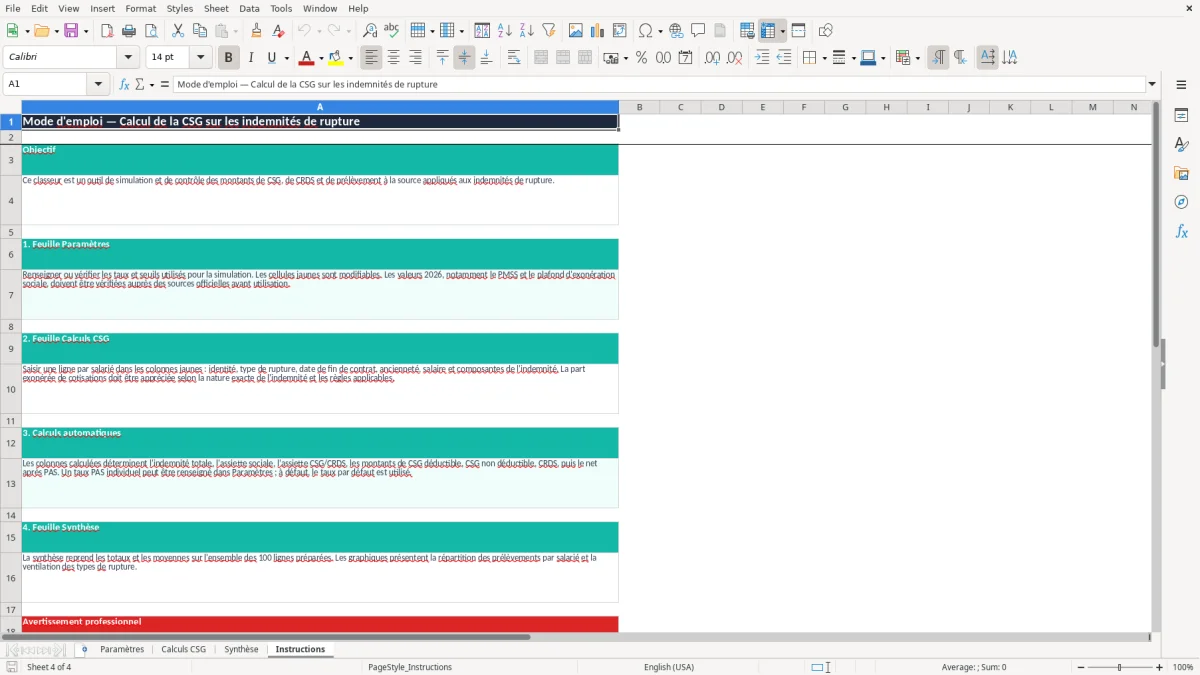
Task: Click English (USA) language status
Action: coord(669,667)
